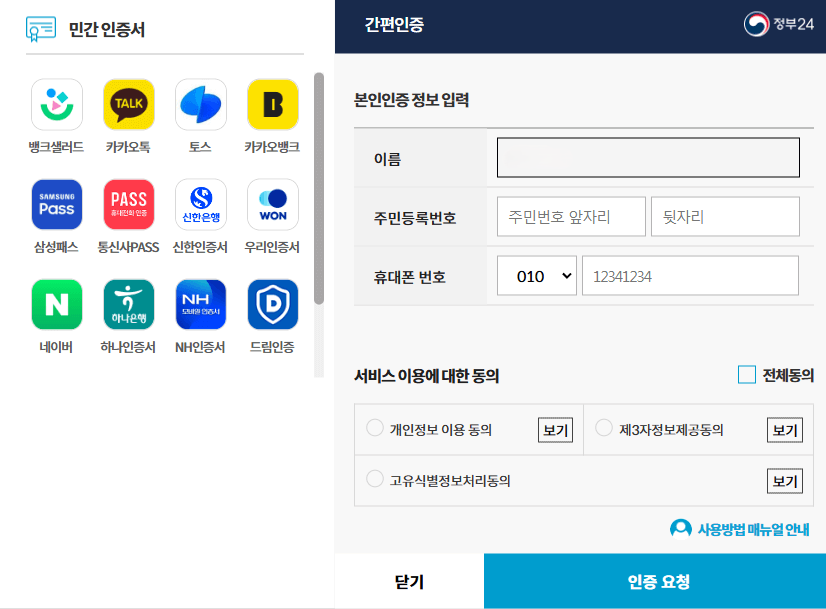Click the certificate list vertical scrollbar

point(319,189)
